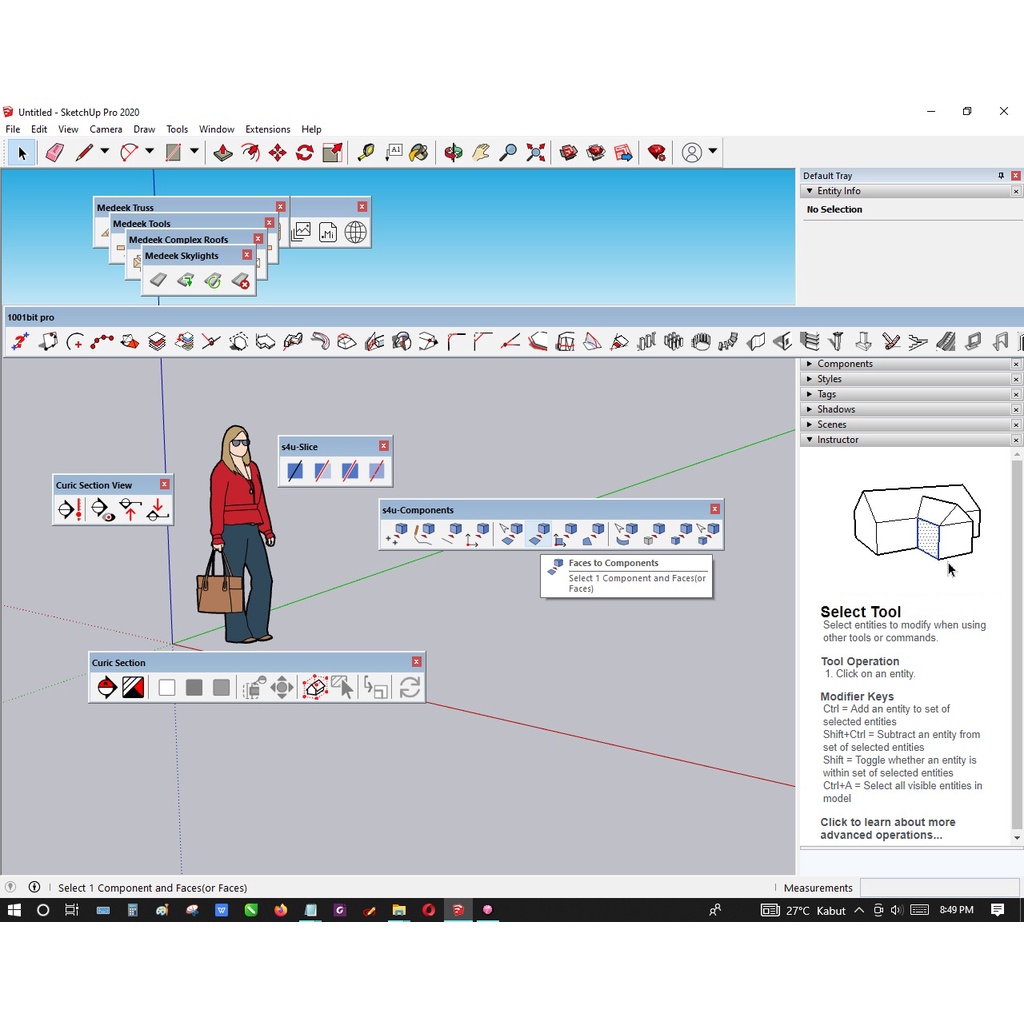Click globe icon in Medeek toolbar
Viewport: 1024px width, 1024px height.
355,232
